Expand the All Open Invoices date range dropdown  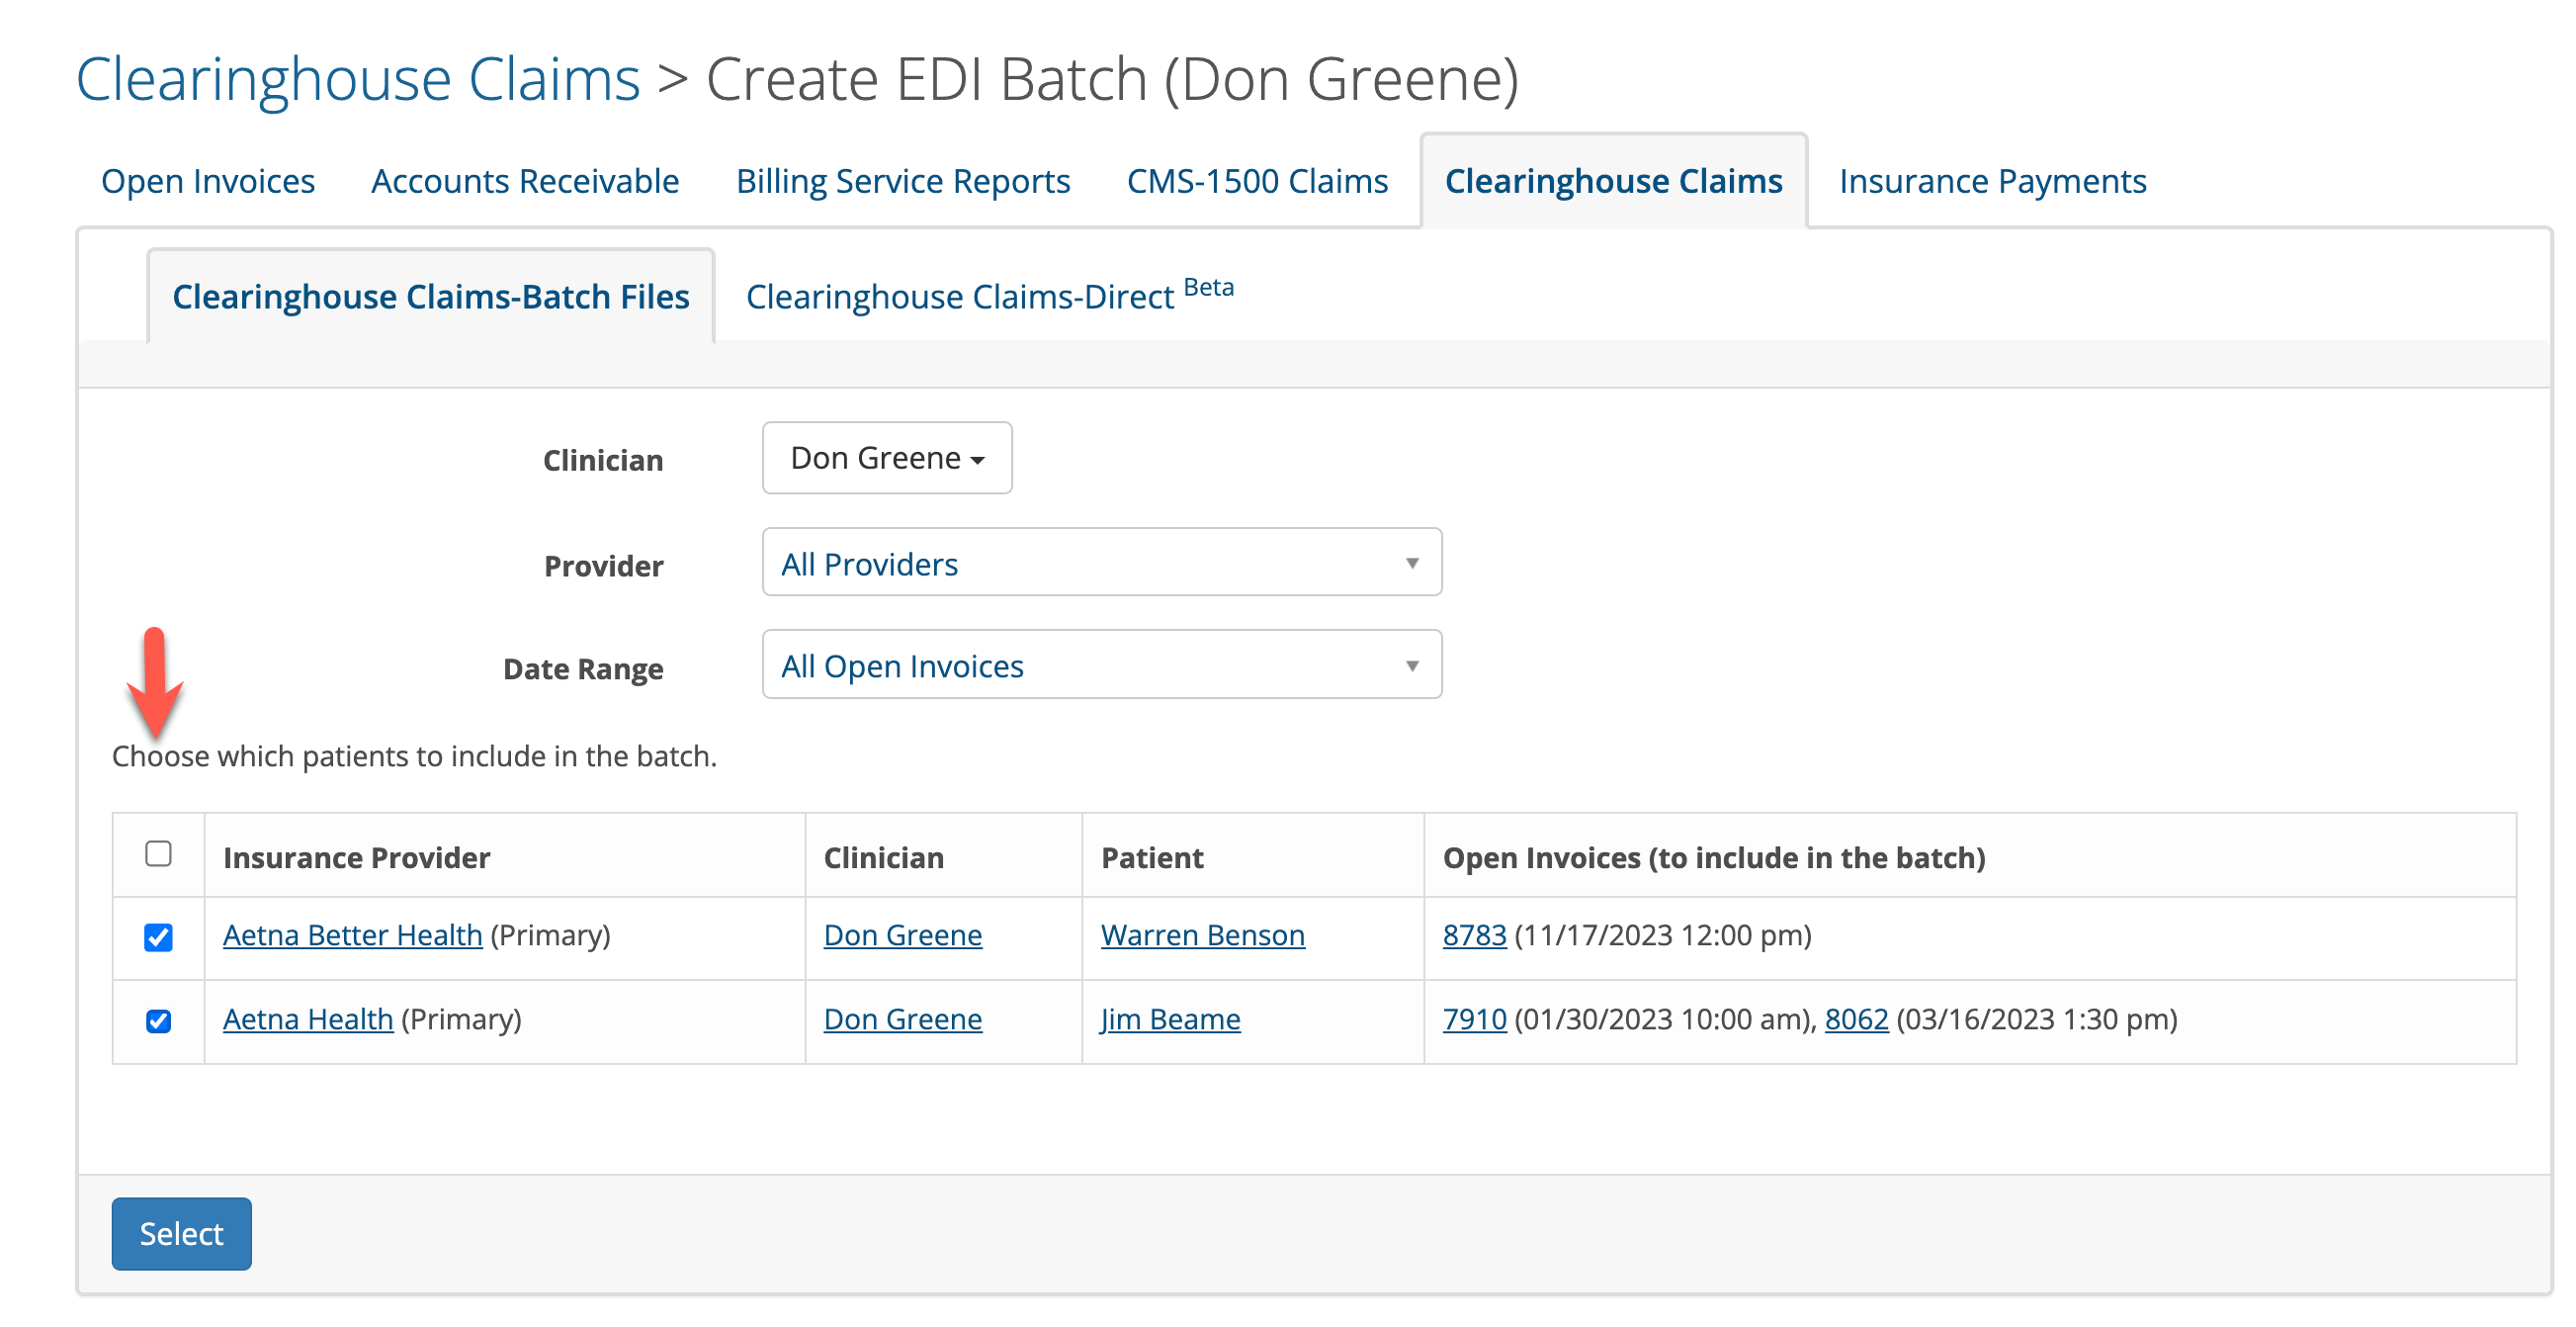coord(1101,665)
